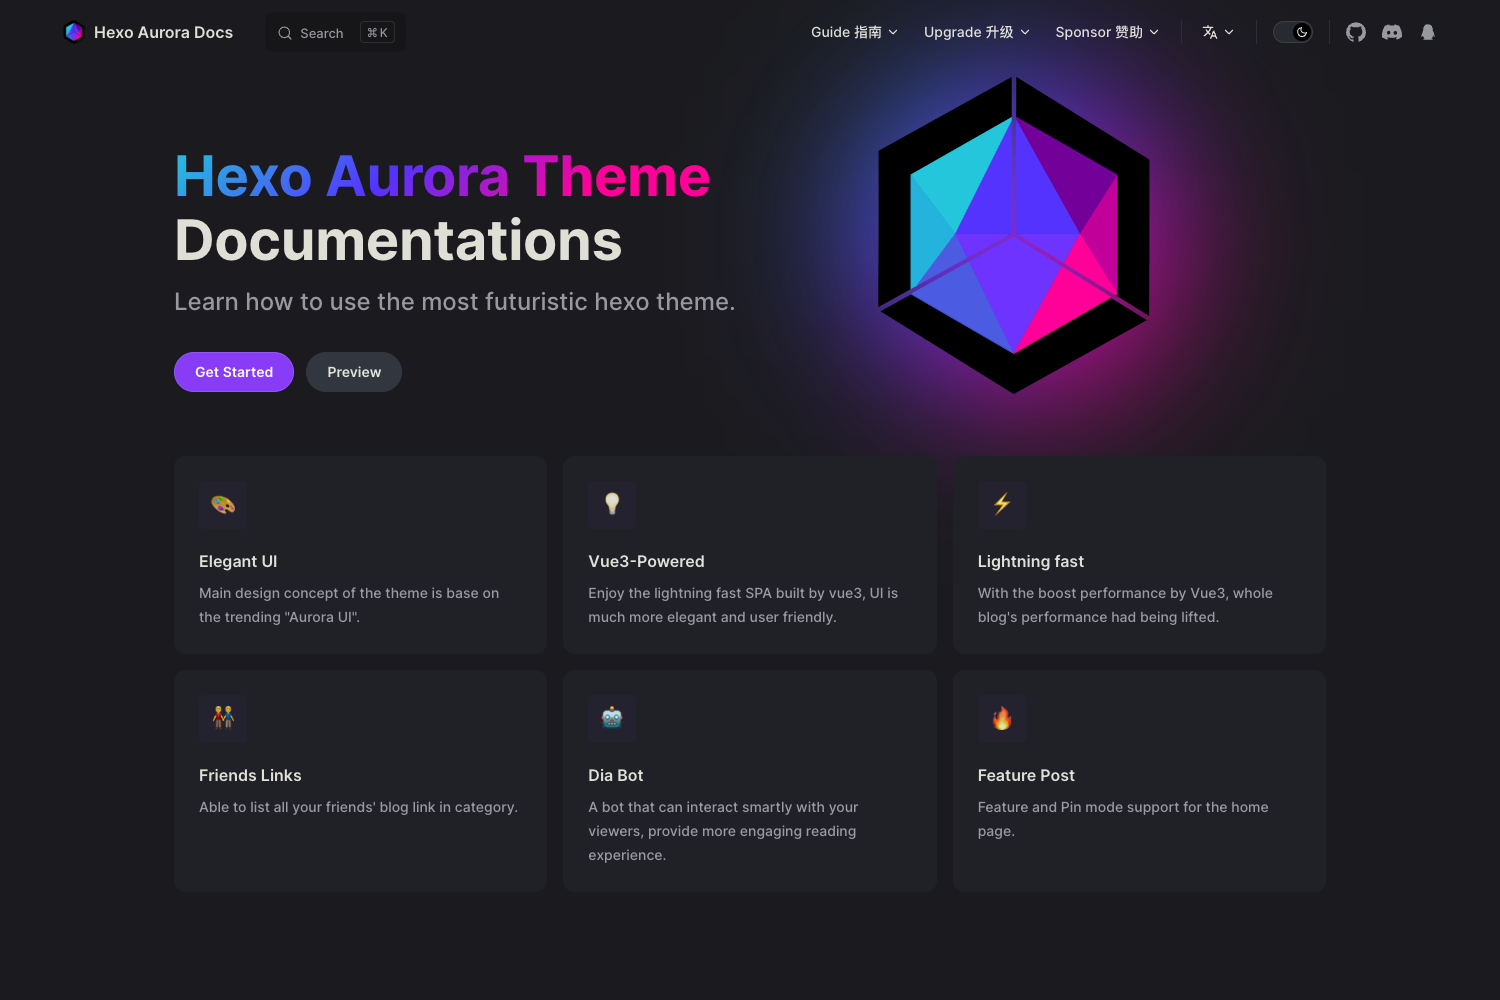
Task: Click Vue3-Powered description about SPA
Action: pos(743,605)
